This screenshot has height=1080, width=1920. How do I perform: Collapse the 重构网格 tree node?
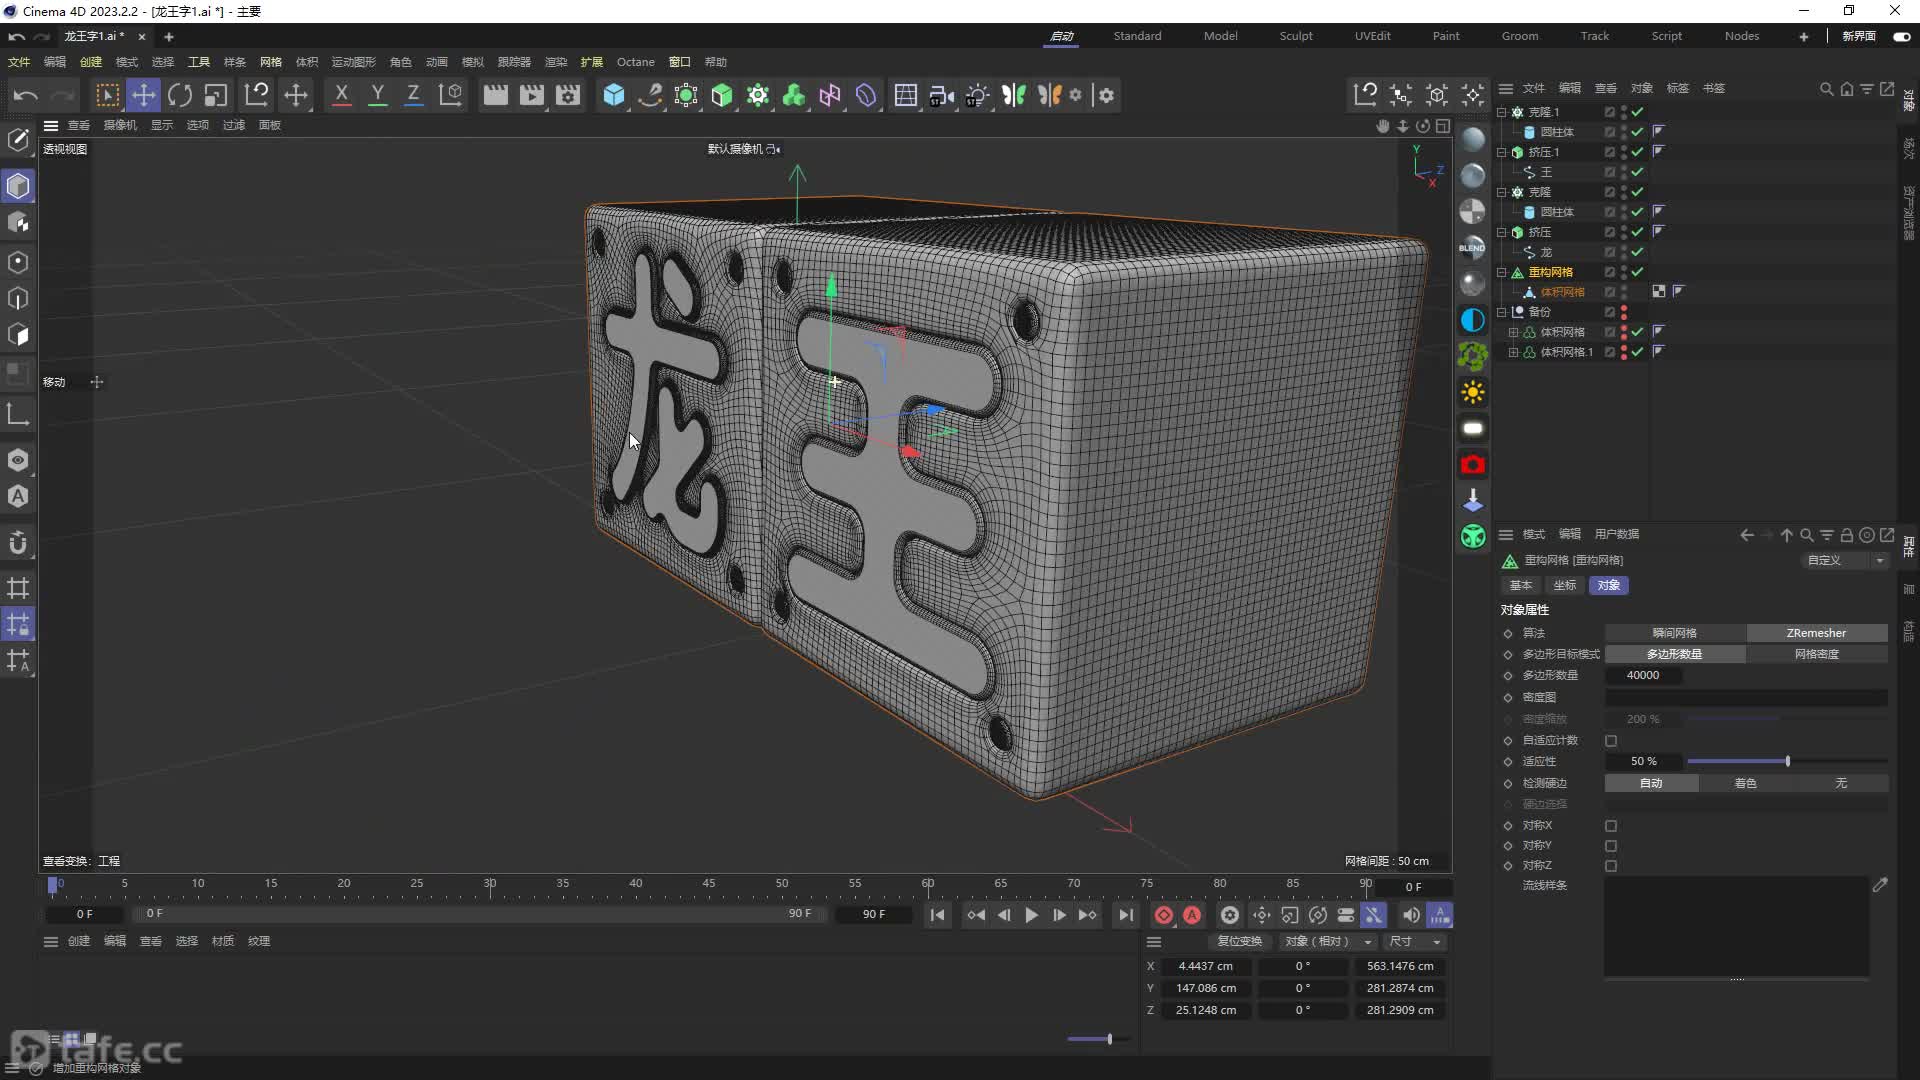click(1502, 272)
